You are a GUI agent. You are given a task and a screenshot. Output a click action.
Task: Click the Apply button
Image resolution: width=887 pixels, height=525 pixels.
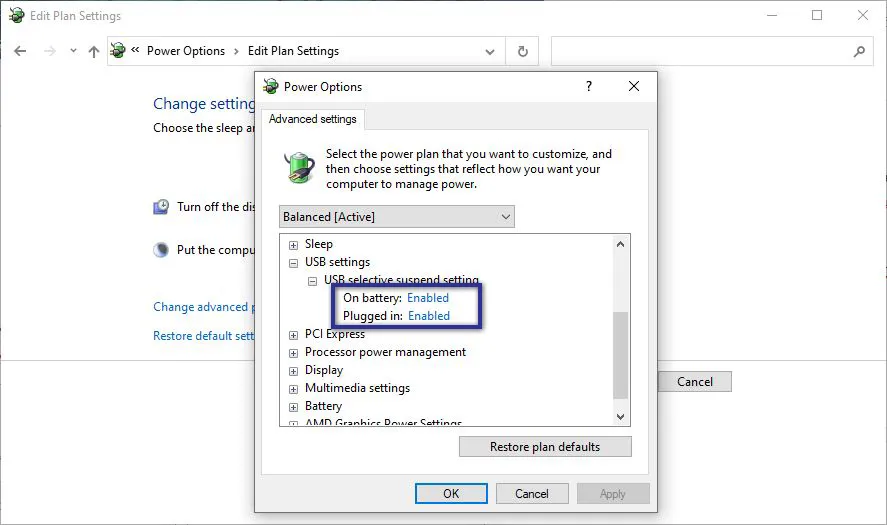coord(613,494)
